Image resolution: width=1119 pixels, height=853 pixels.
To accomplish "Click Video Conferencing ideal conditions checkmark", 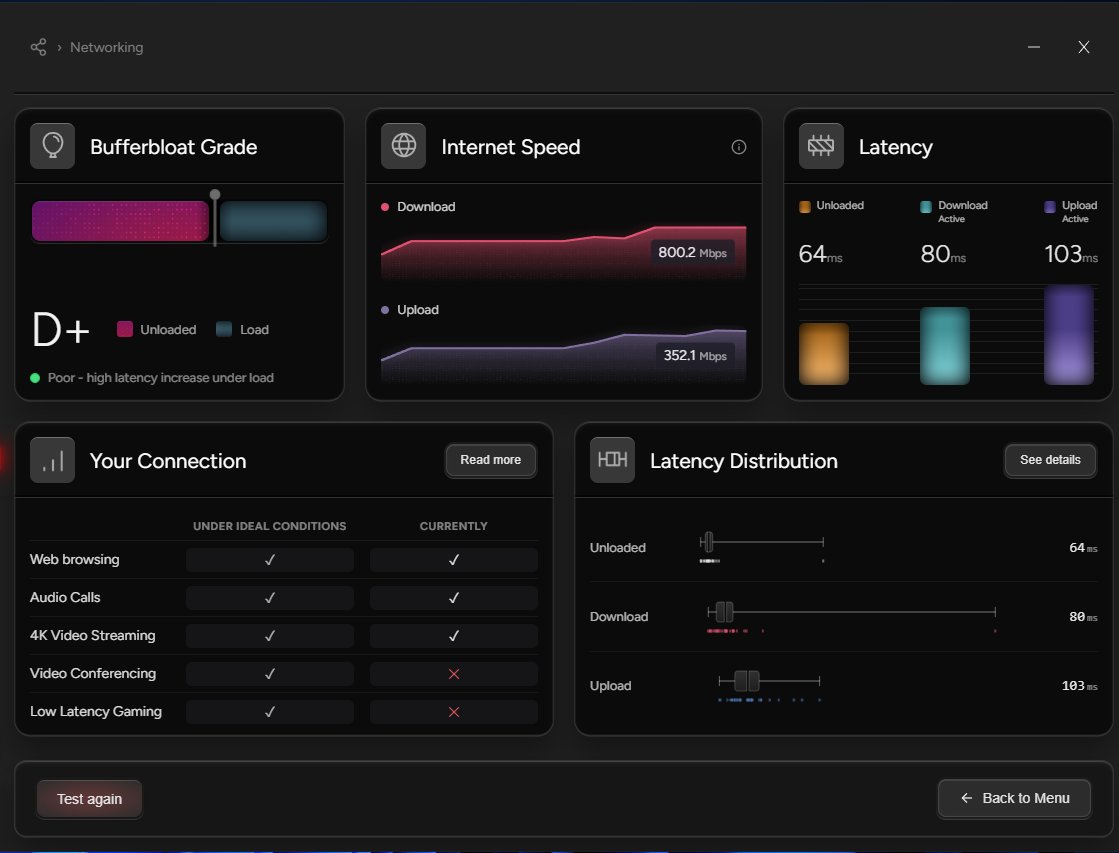I will (x=270, y=674).
